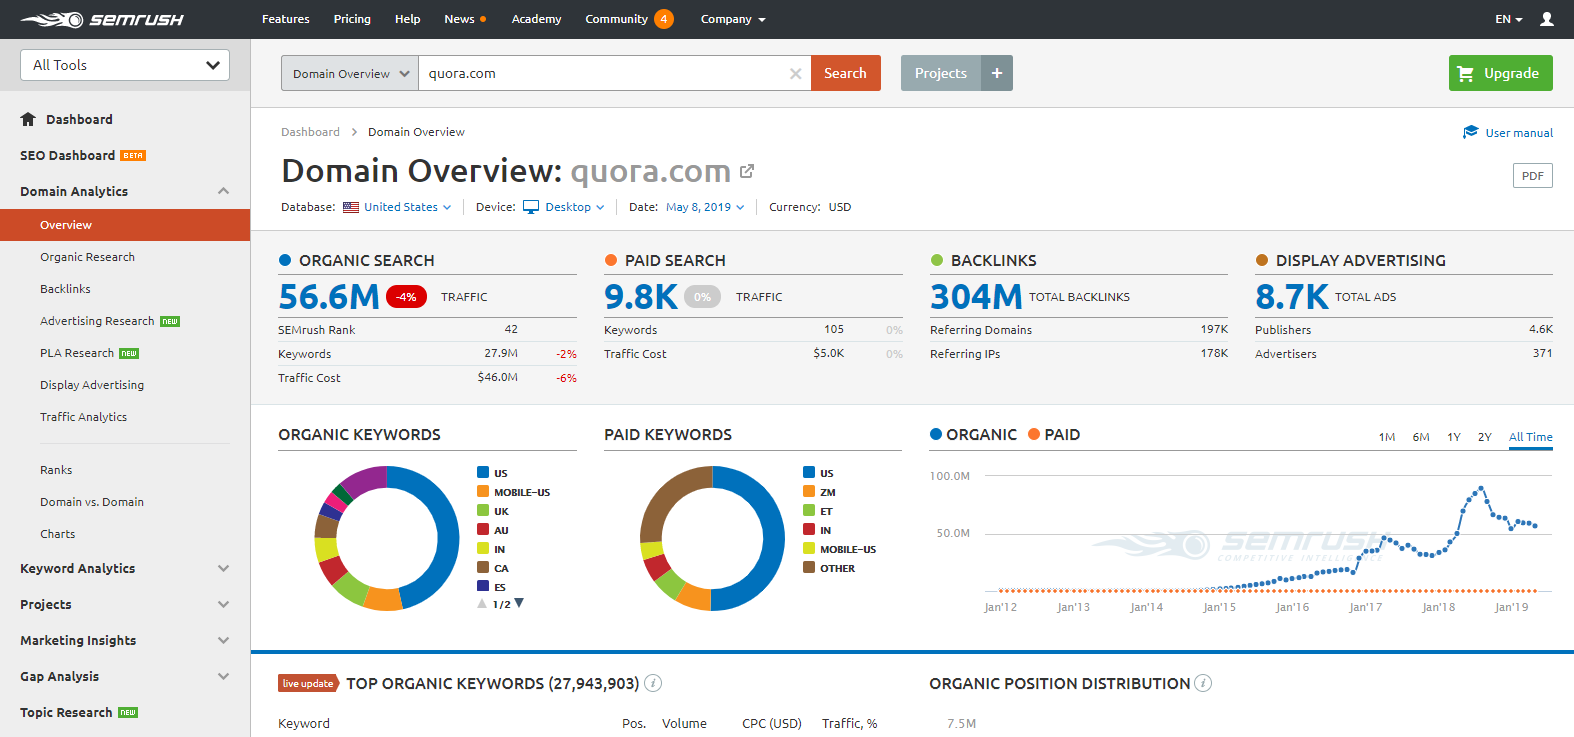Select the 1M chart range tab
The width and height of the screenshot is (1574, 737).
[x=1387, y=437]
